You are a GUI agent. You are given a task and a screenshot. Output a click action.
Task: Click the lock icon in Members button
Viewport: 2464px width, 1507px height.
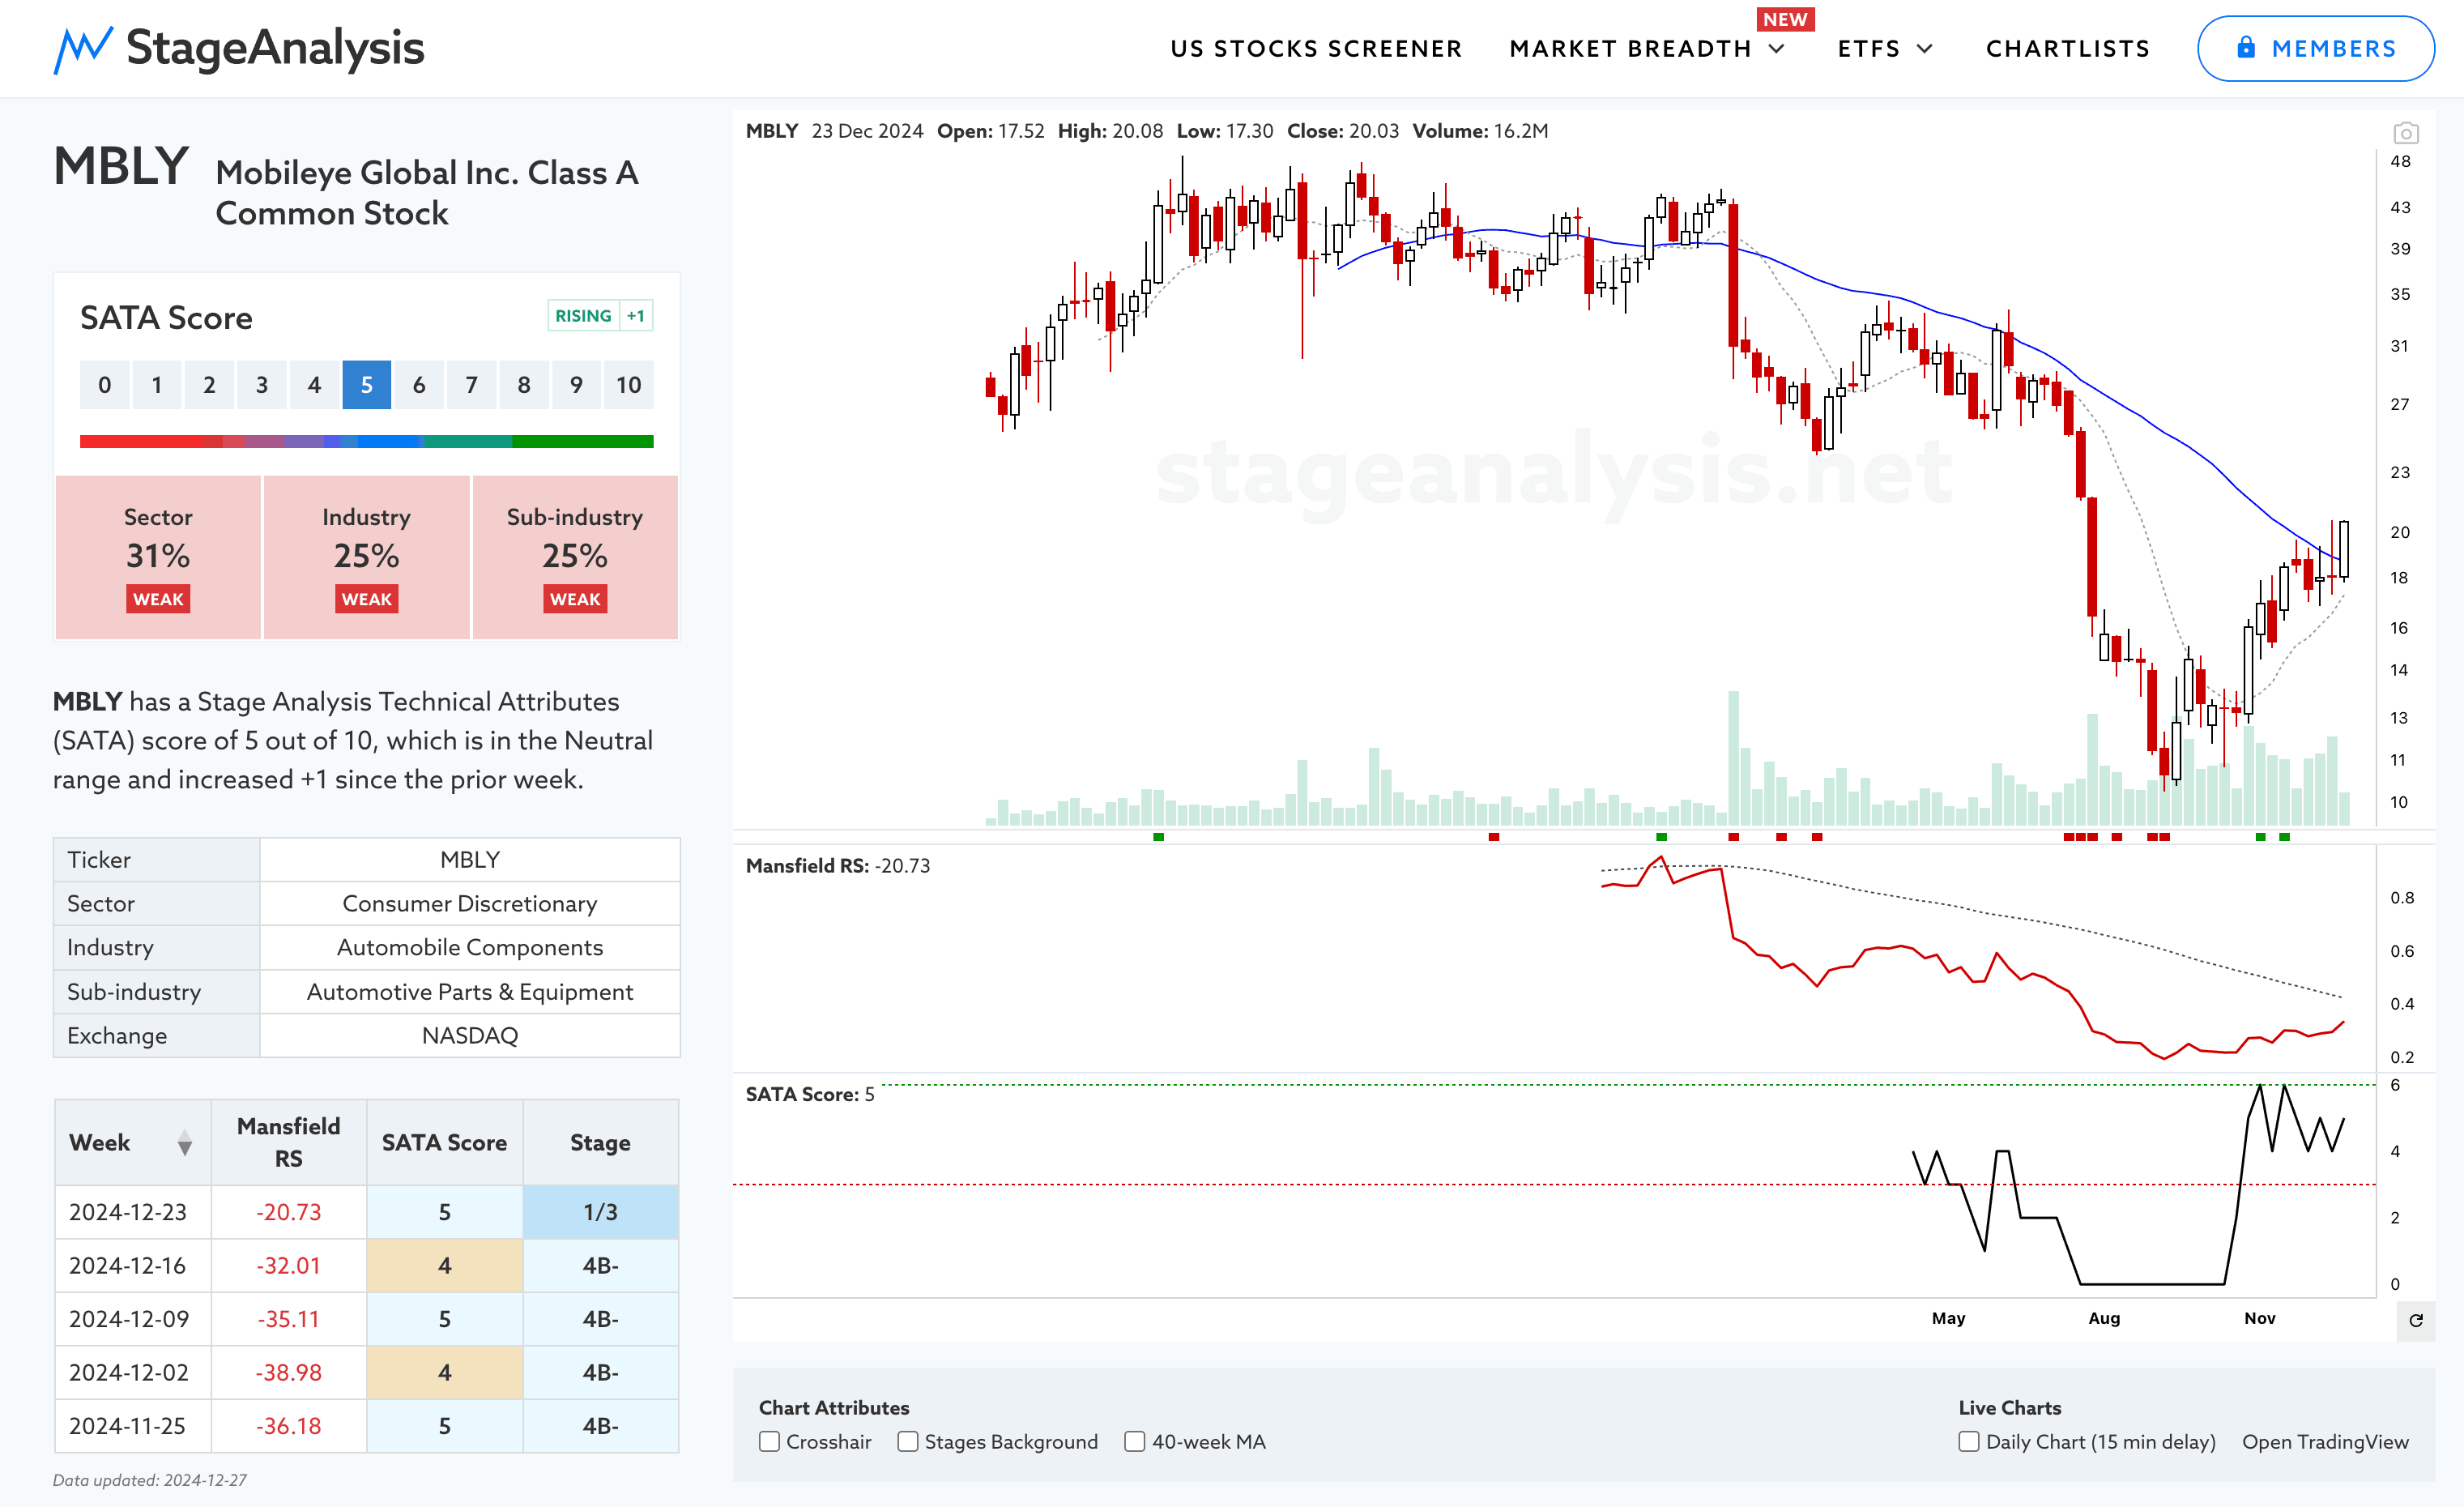click(x=2246, y=47)
